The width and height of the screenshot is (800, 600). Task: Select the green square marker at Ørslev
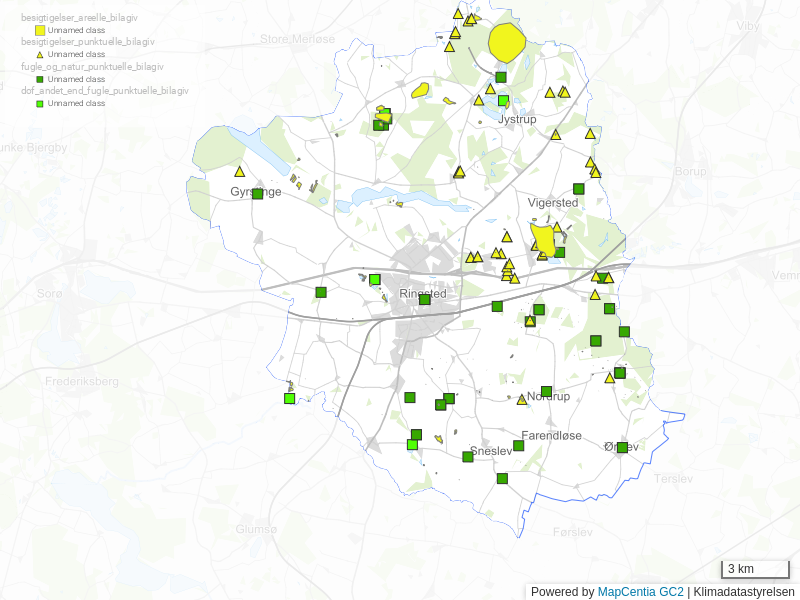[622, 447]
